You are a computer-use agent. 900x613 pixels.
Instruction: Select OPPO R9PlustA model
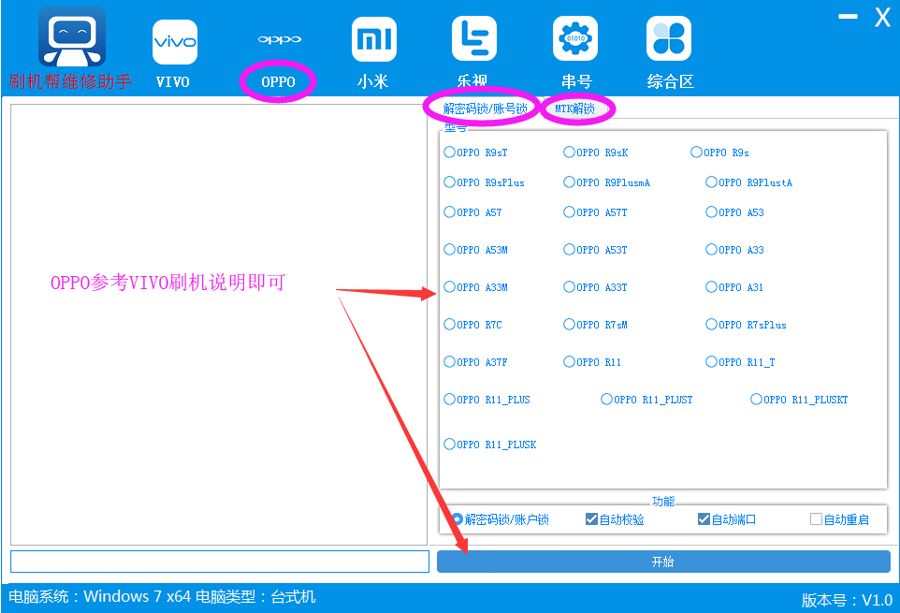pyautogui.click(x=749, y=183)
